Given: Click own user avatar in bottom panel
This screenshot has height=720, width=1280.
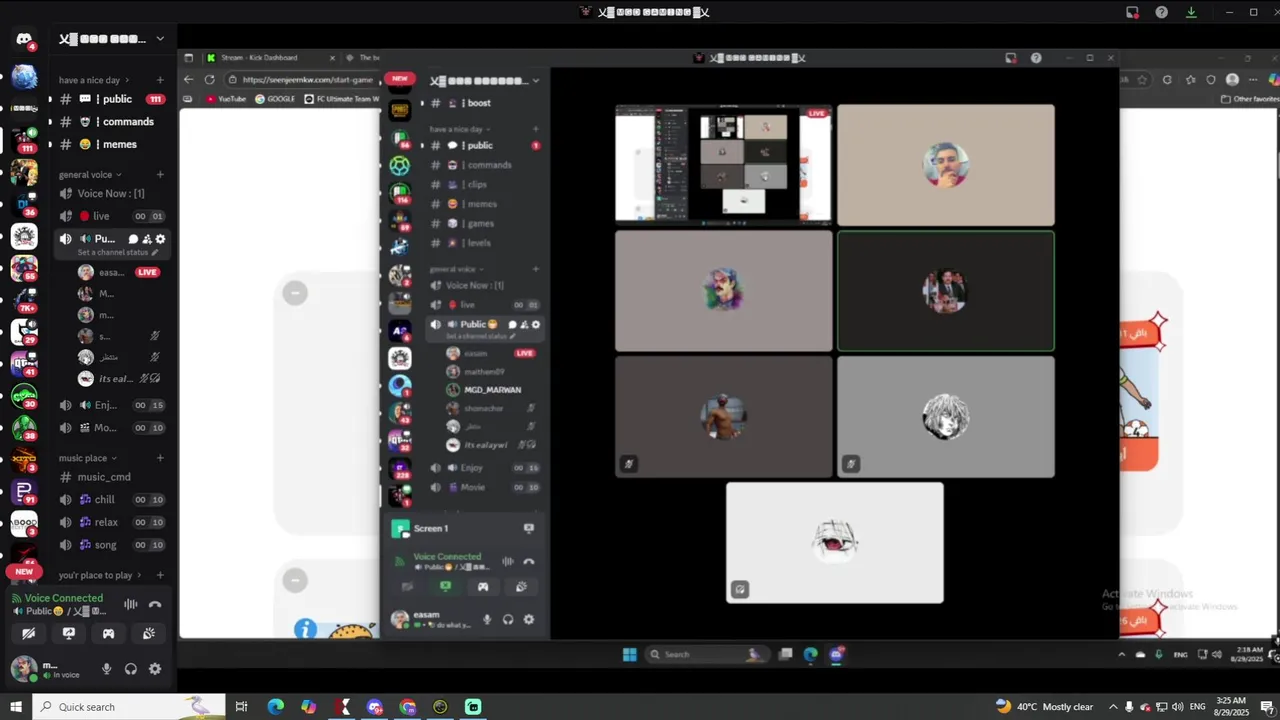Looking at the screenshot, I should (24, 669).
